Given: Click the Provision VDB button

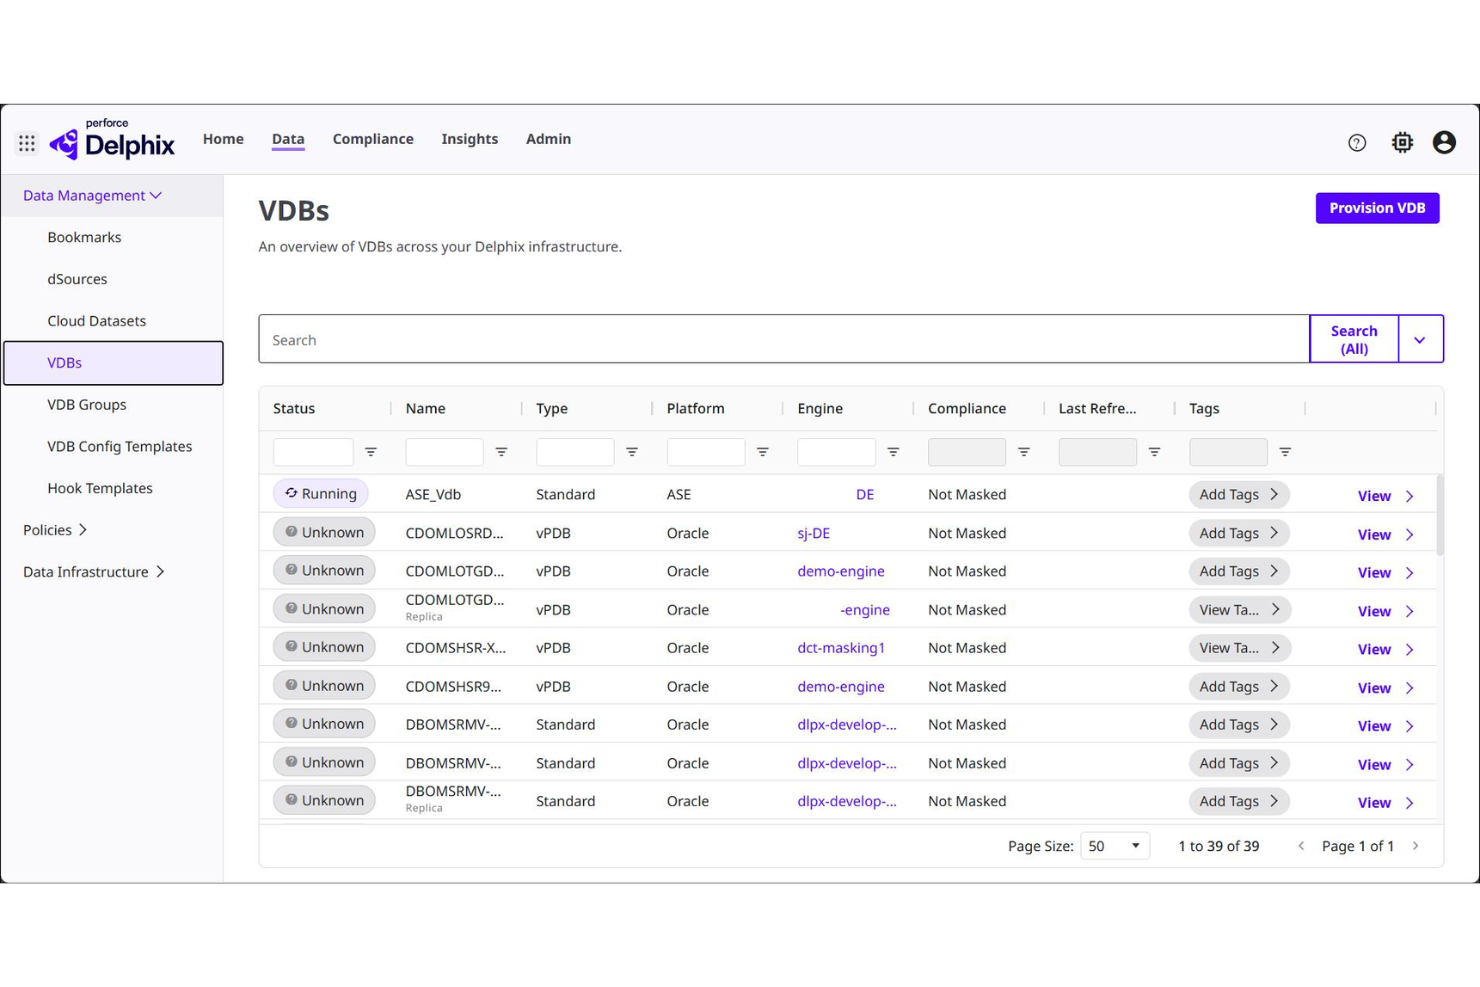Looking at the screenshot, I should coord(1377,208).
